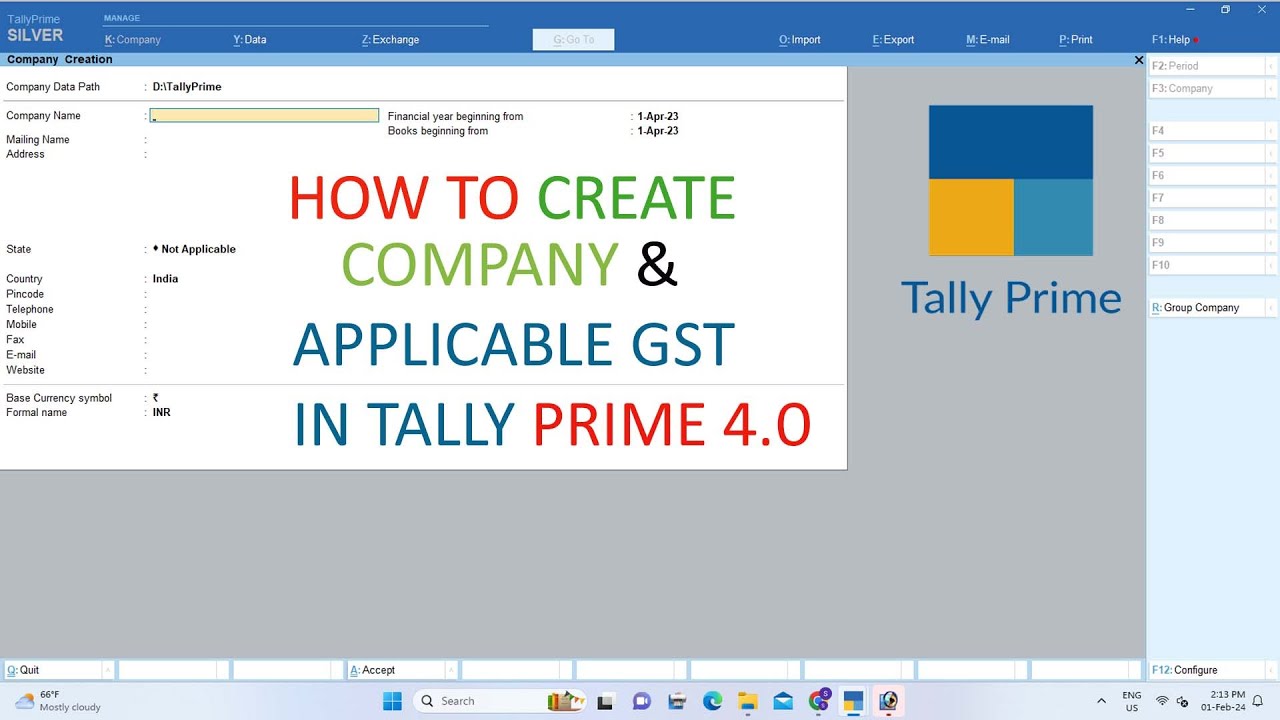
Task: Open File Explorer from the taskbar
Action: (747, 701)
